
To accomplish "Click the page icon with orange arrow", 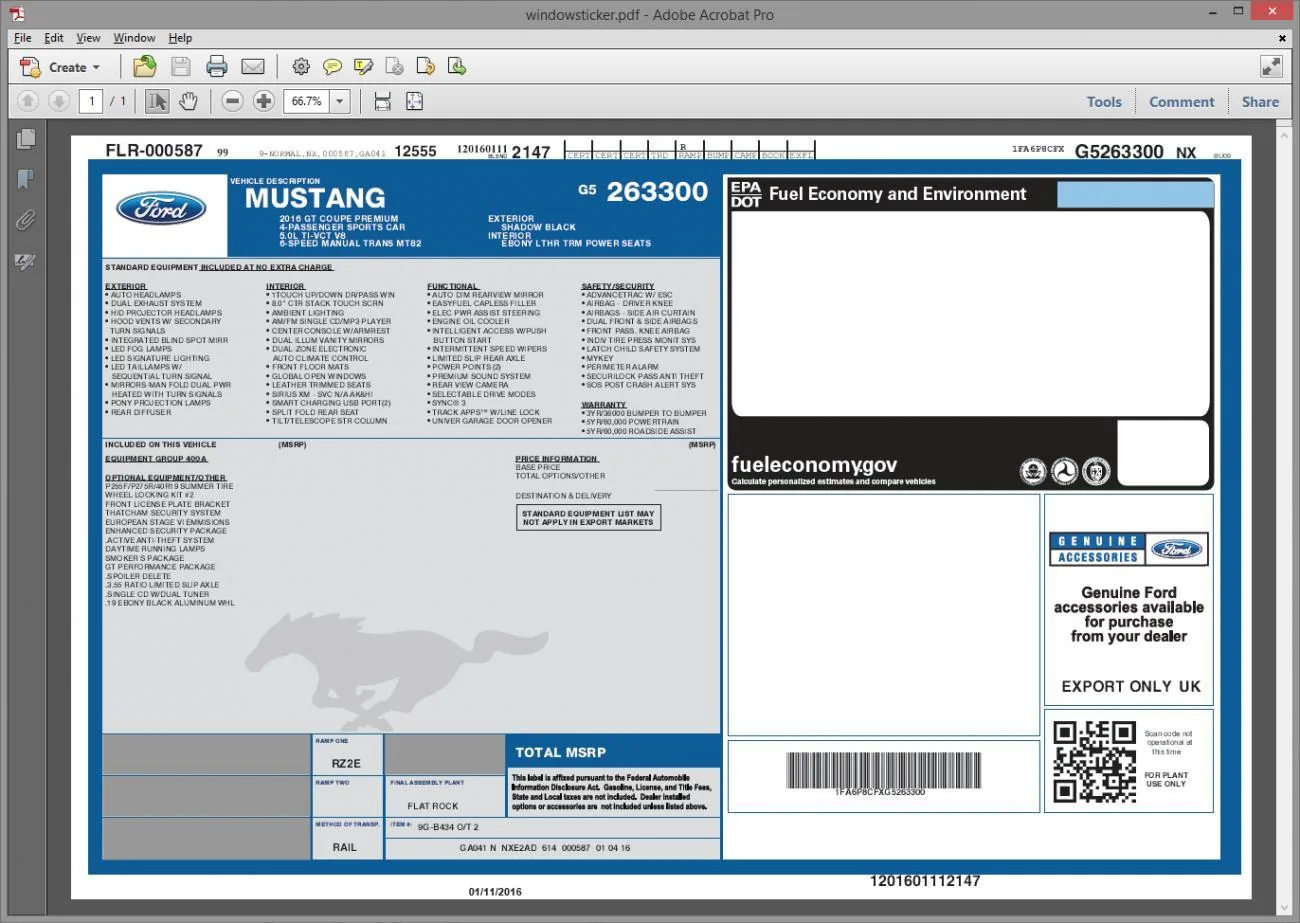I will pos(426,67).
